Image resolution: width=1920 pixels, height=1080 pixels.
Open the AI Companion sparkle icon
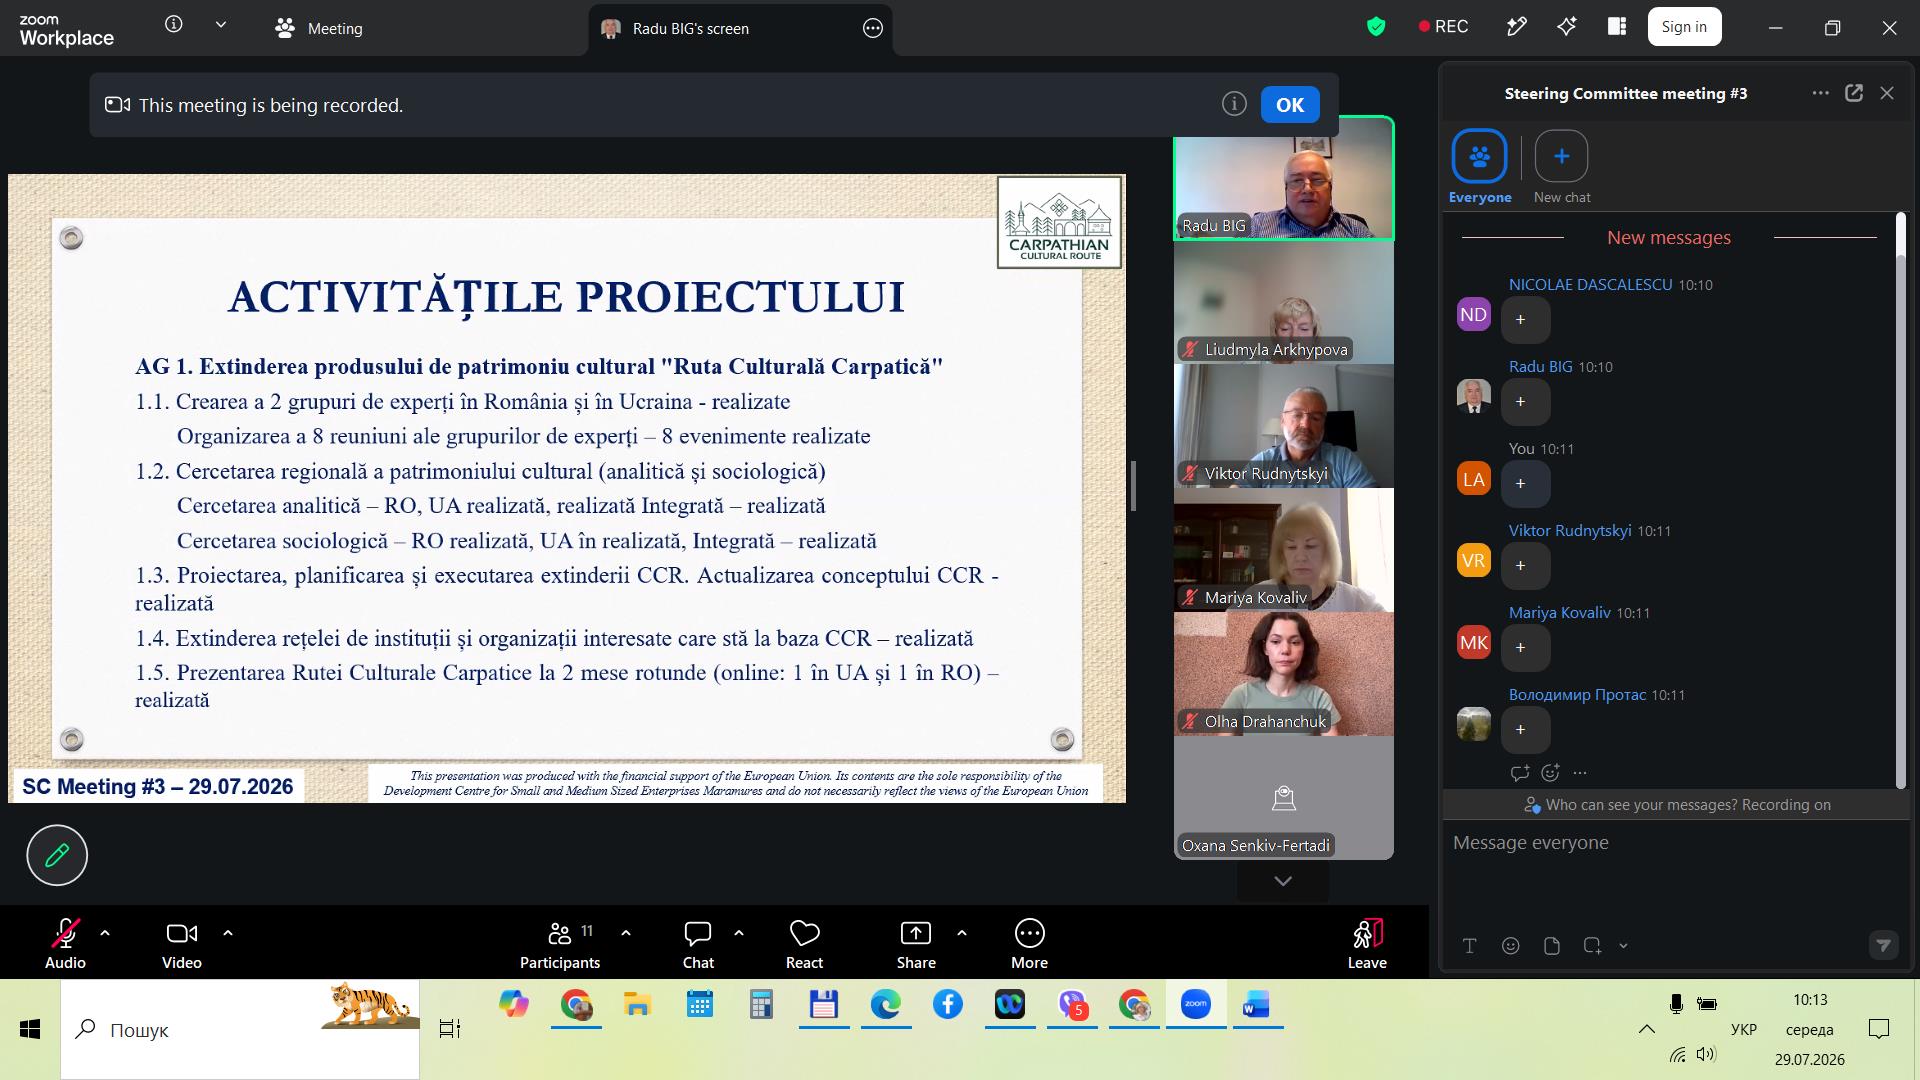[x=1566, y=27]
